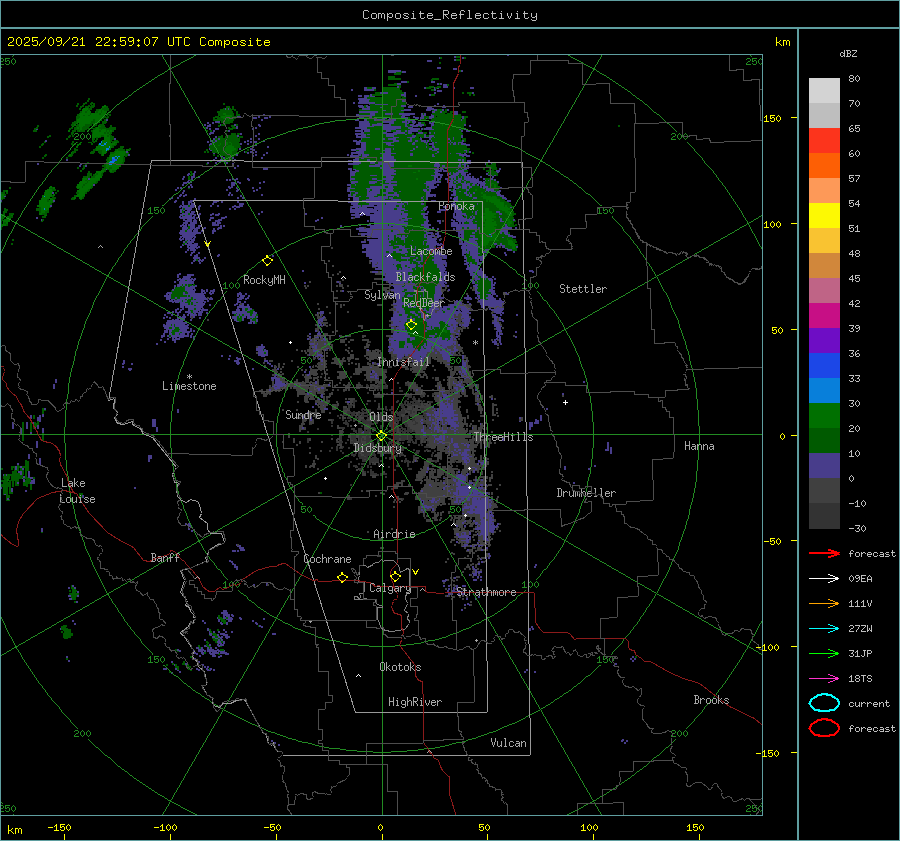Select the yellow diamond marker above RockyMH

[x=267, y=260]
